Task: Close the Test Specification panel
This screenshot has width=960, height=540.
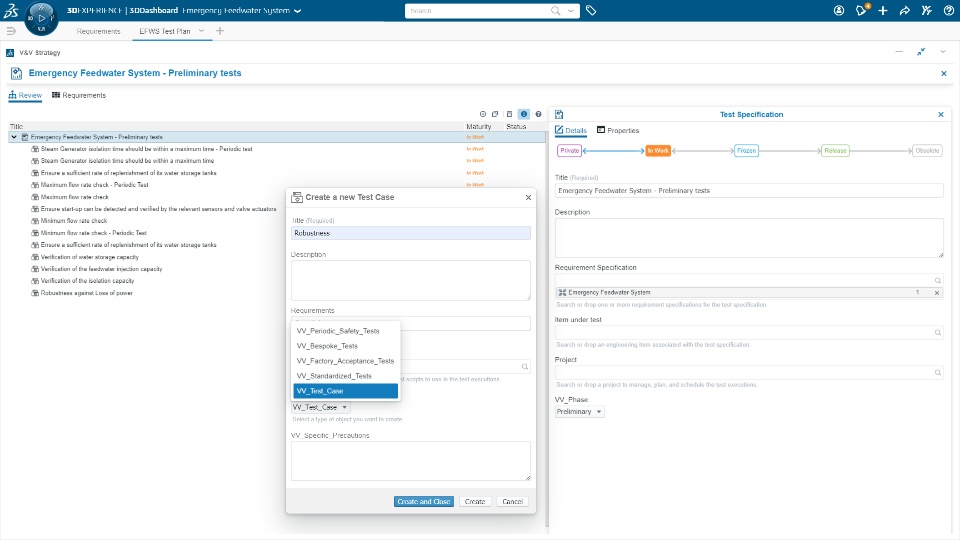Action: point(941,114)
